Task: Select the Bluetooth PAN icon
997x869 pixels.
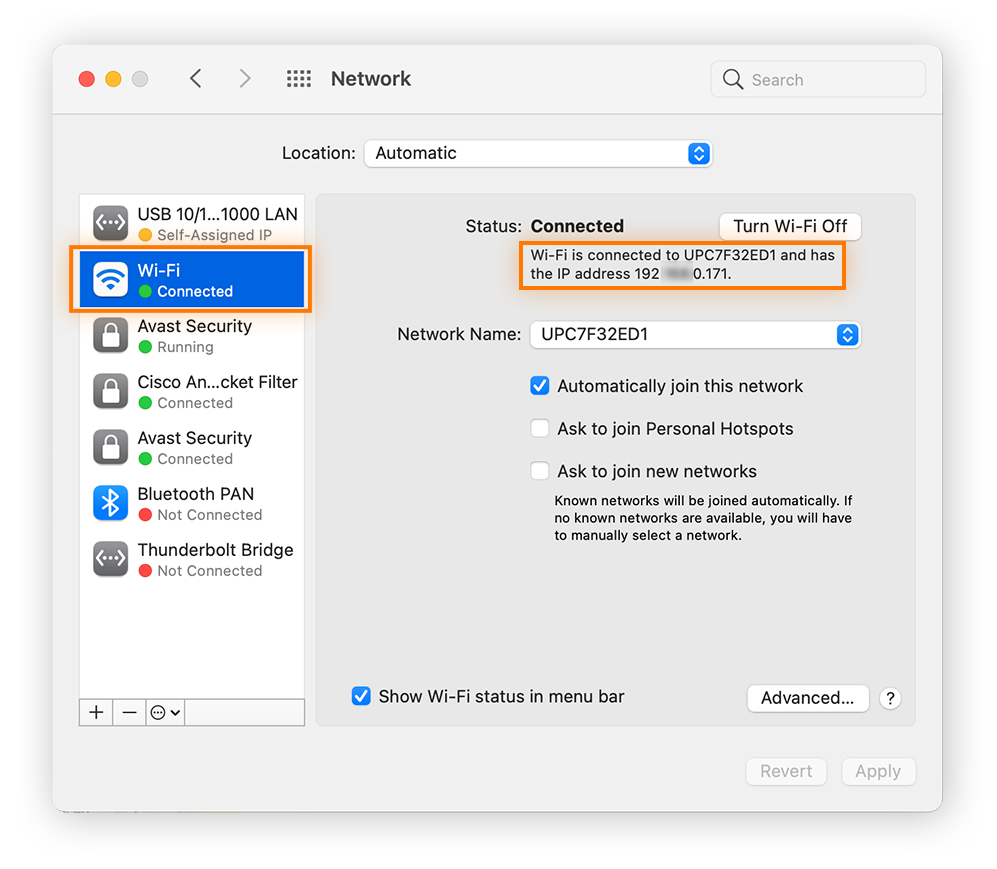Action: point(110,503)
